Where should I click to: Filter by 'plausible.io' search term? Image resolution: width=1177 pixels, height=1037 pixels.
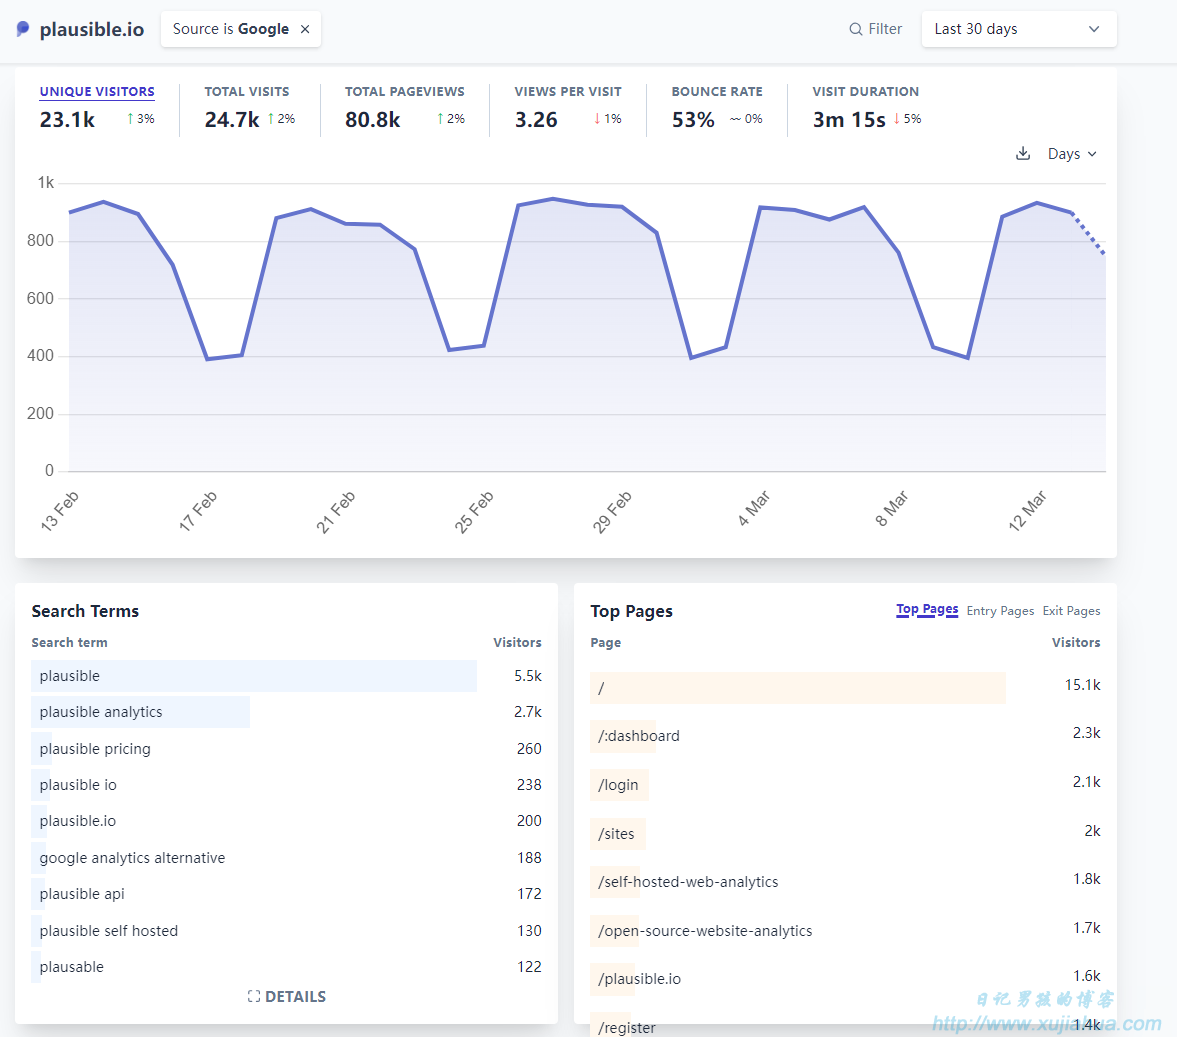pos(286,821)
